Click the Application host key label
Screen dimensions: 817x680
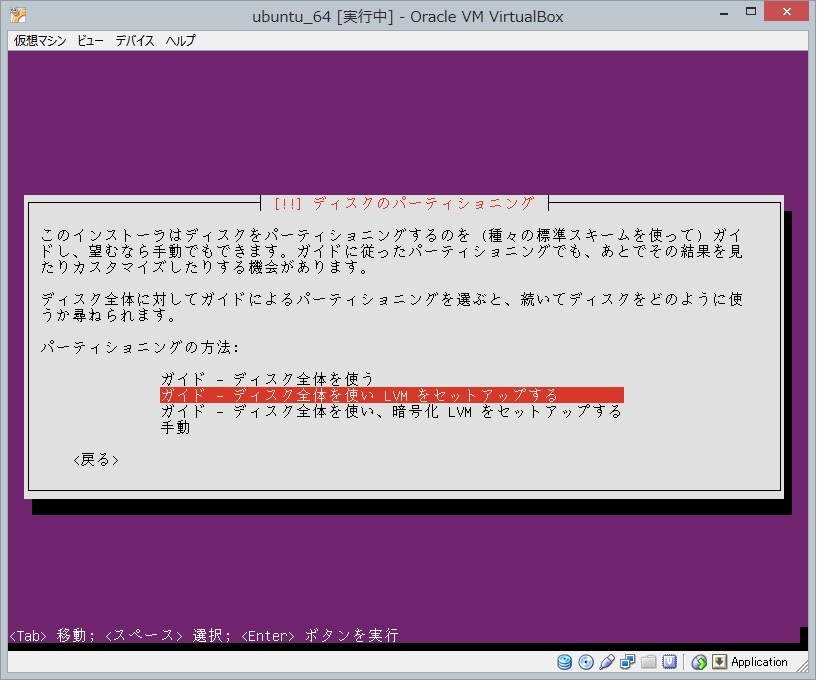(x=759, y=662)
